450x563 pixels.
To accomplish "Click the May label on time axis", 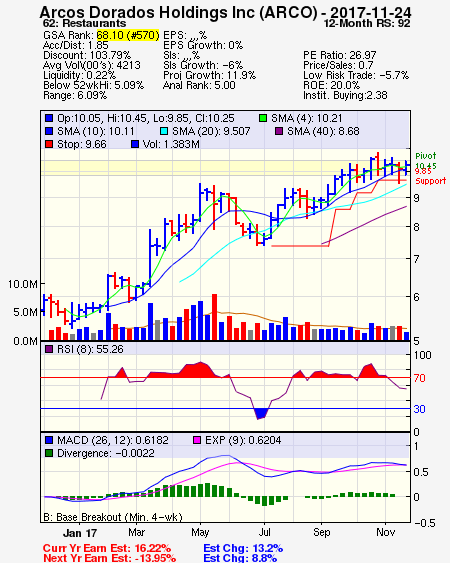I will pyautogui.click(x=200, y=532).
